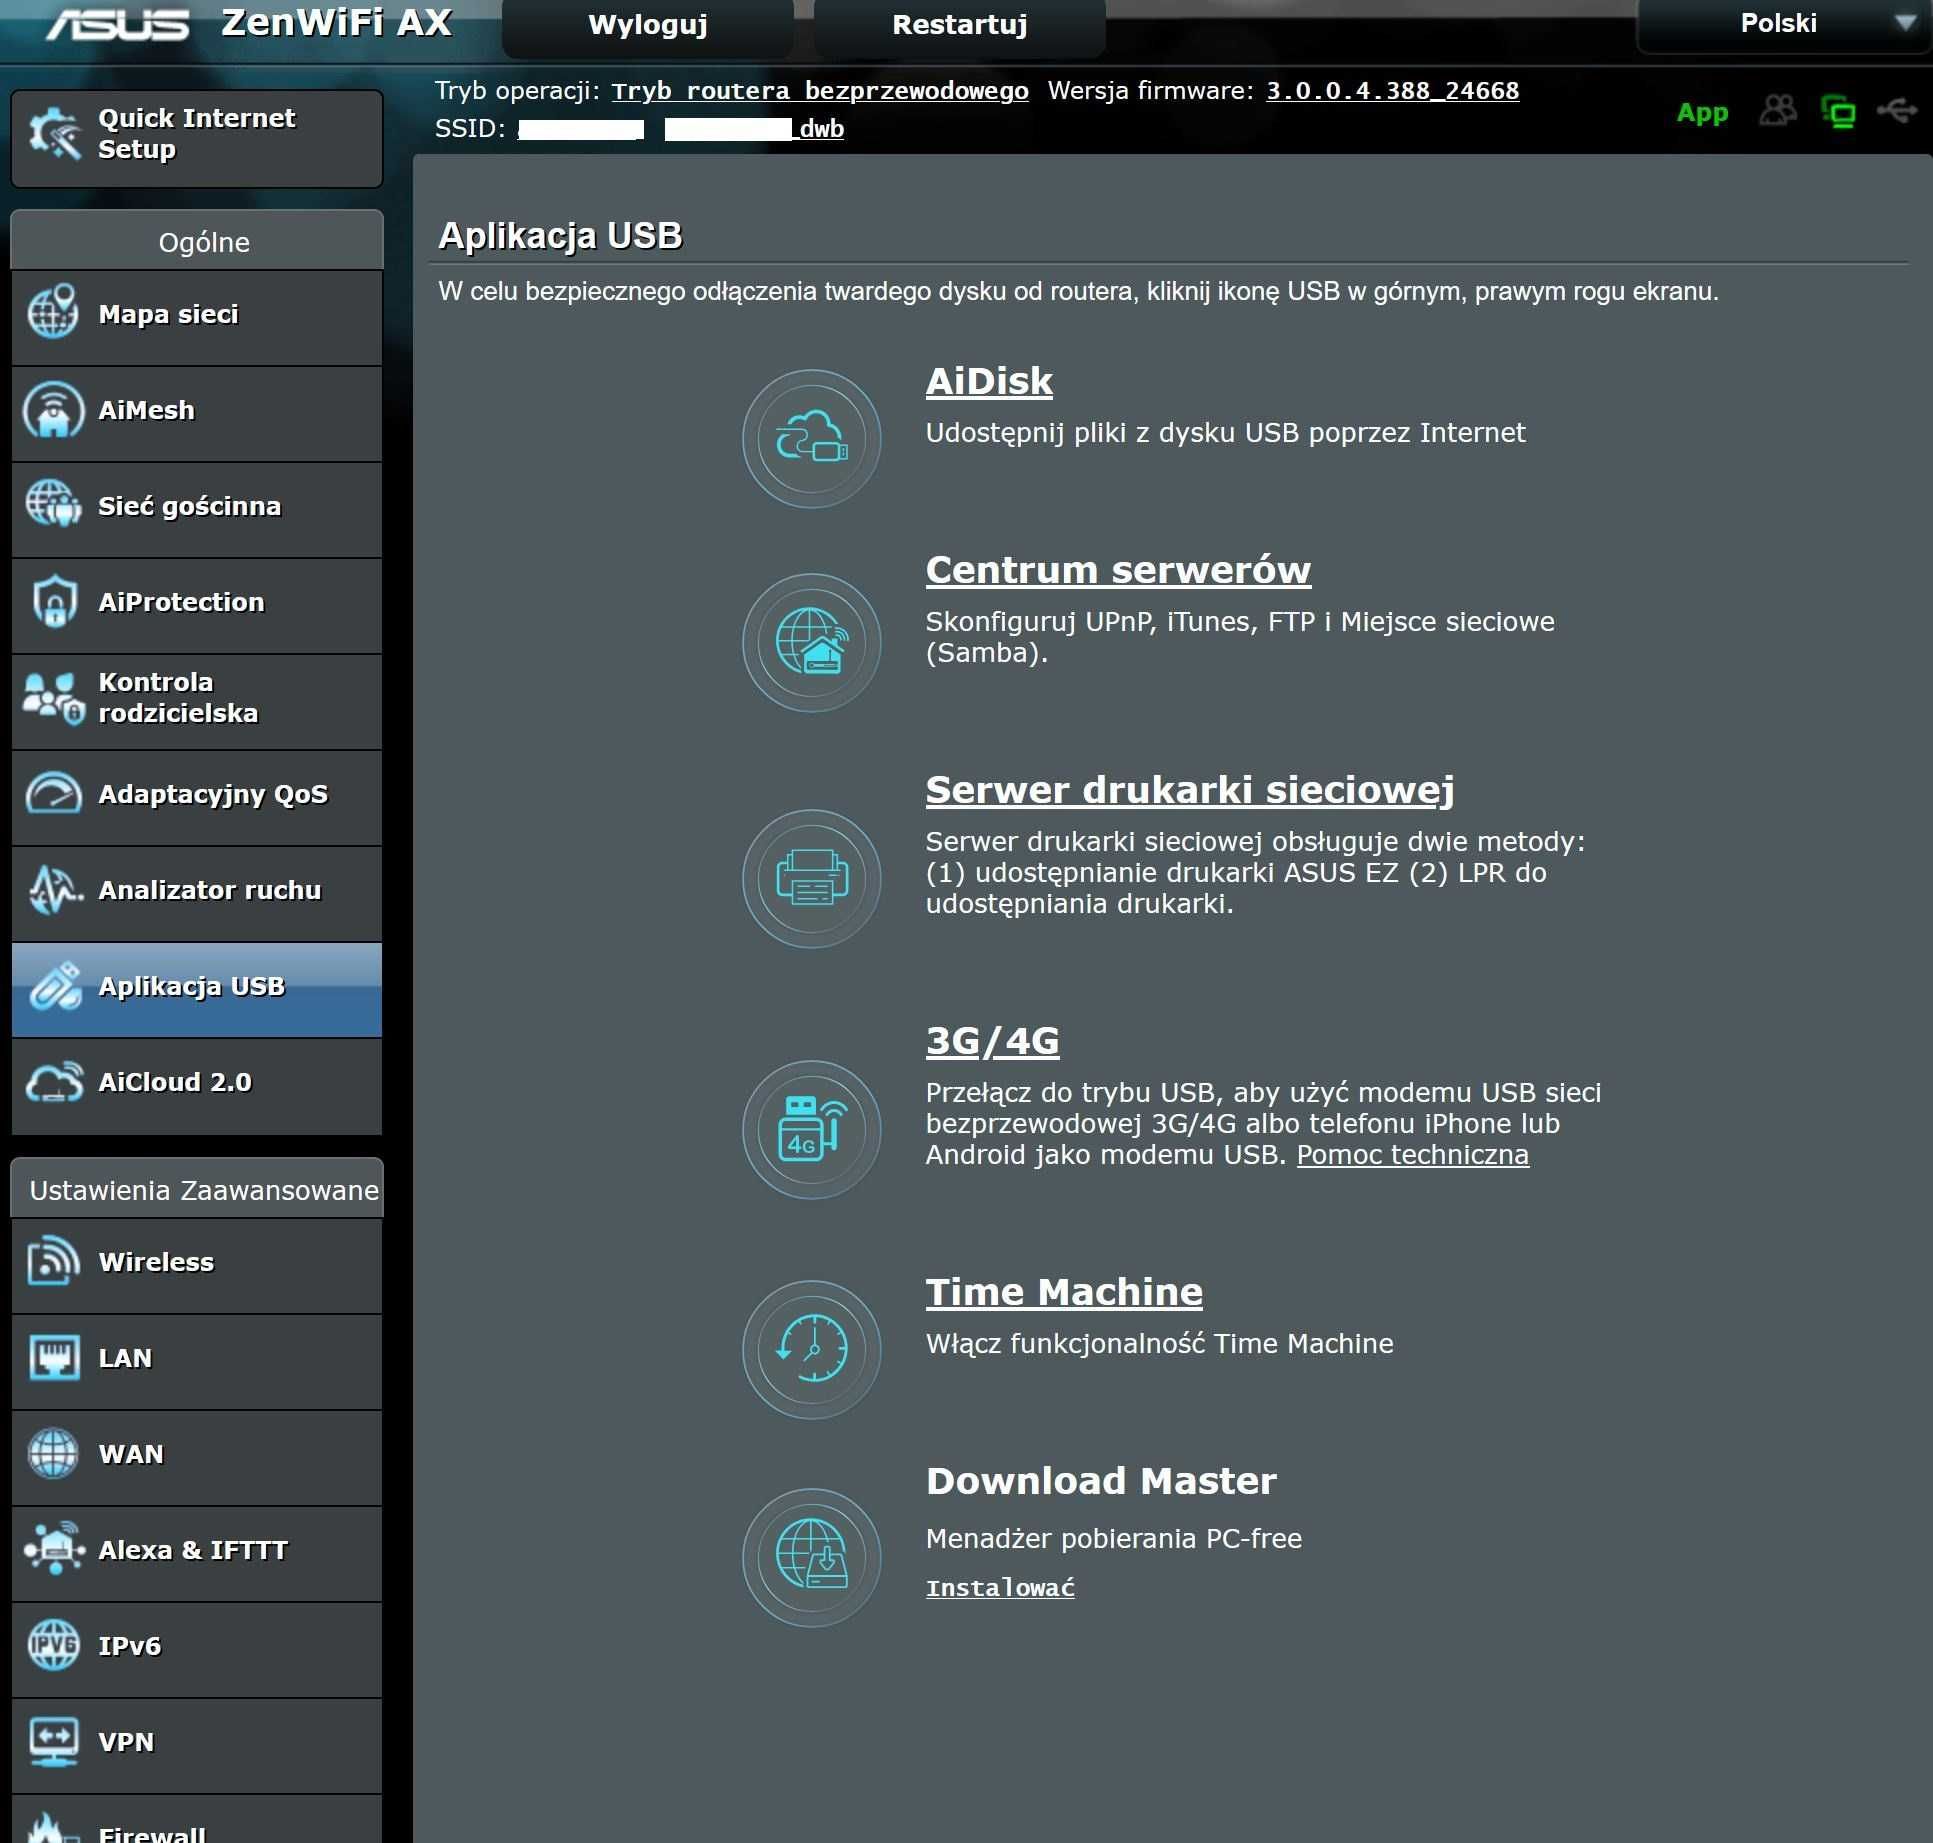Click the WAN globe icon
Viewport: 1933px width, 1843px height.
(53, 1453)
